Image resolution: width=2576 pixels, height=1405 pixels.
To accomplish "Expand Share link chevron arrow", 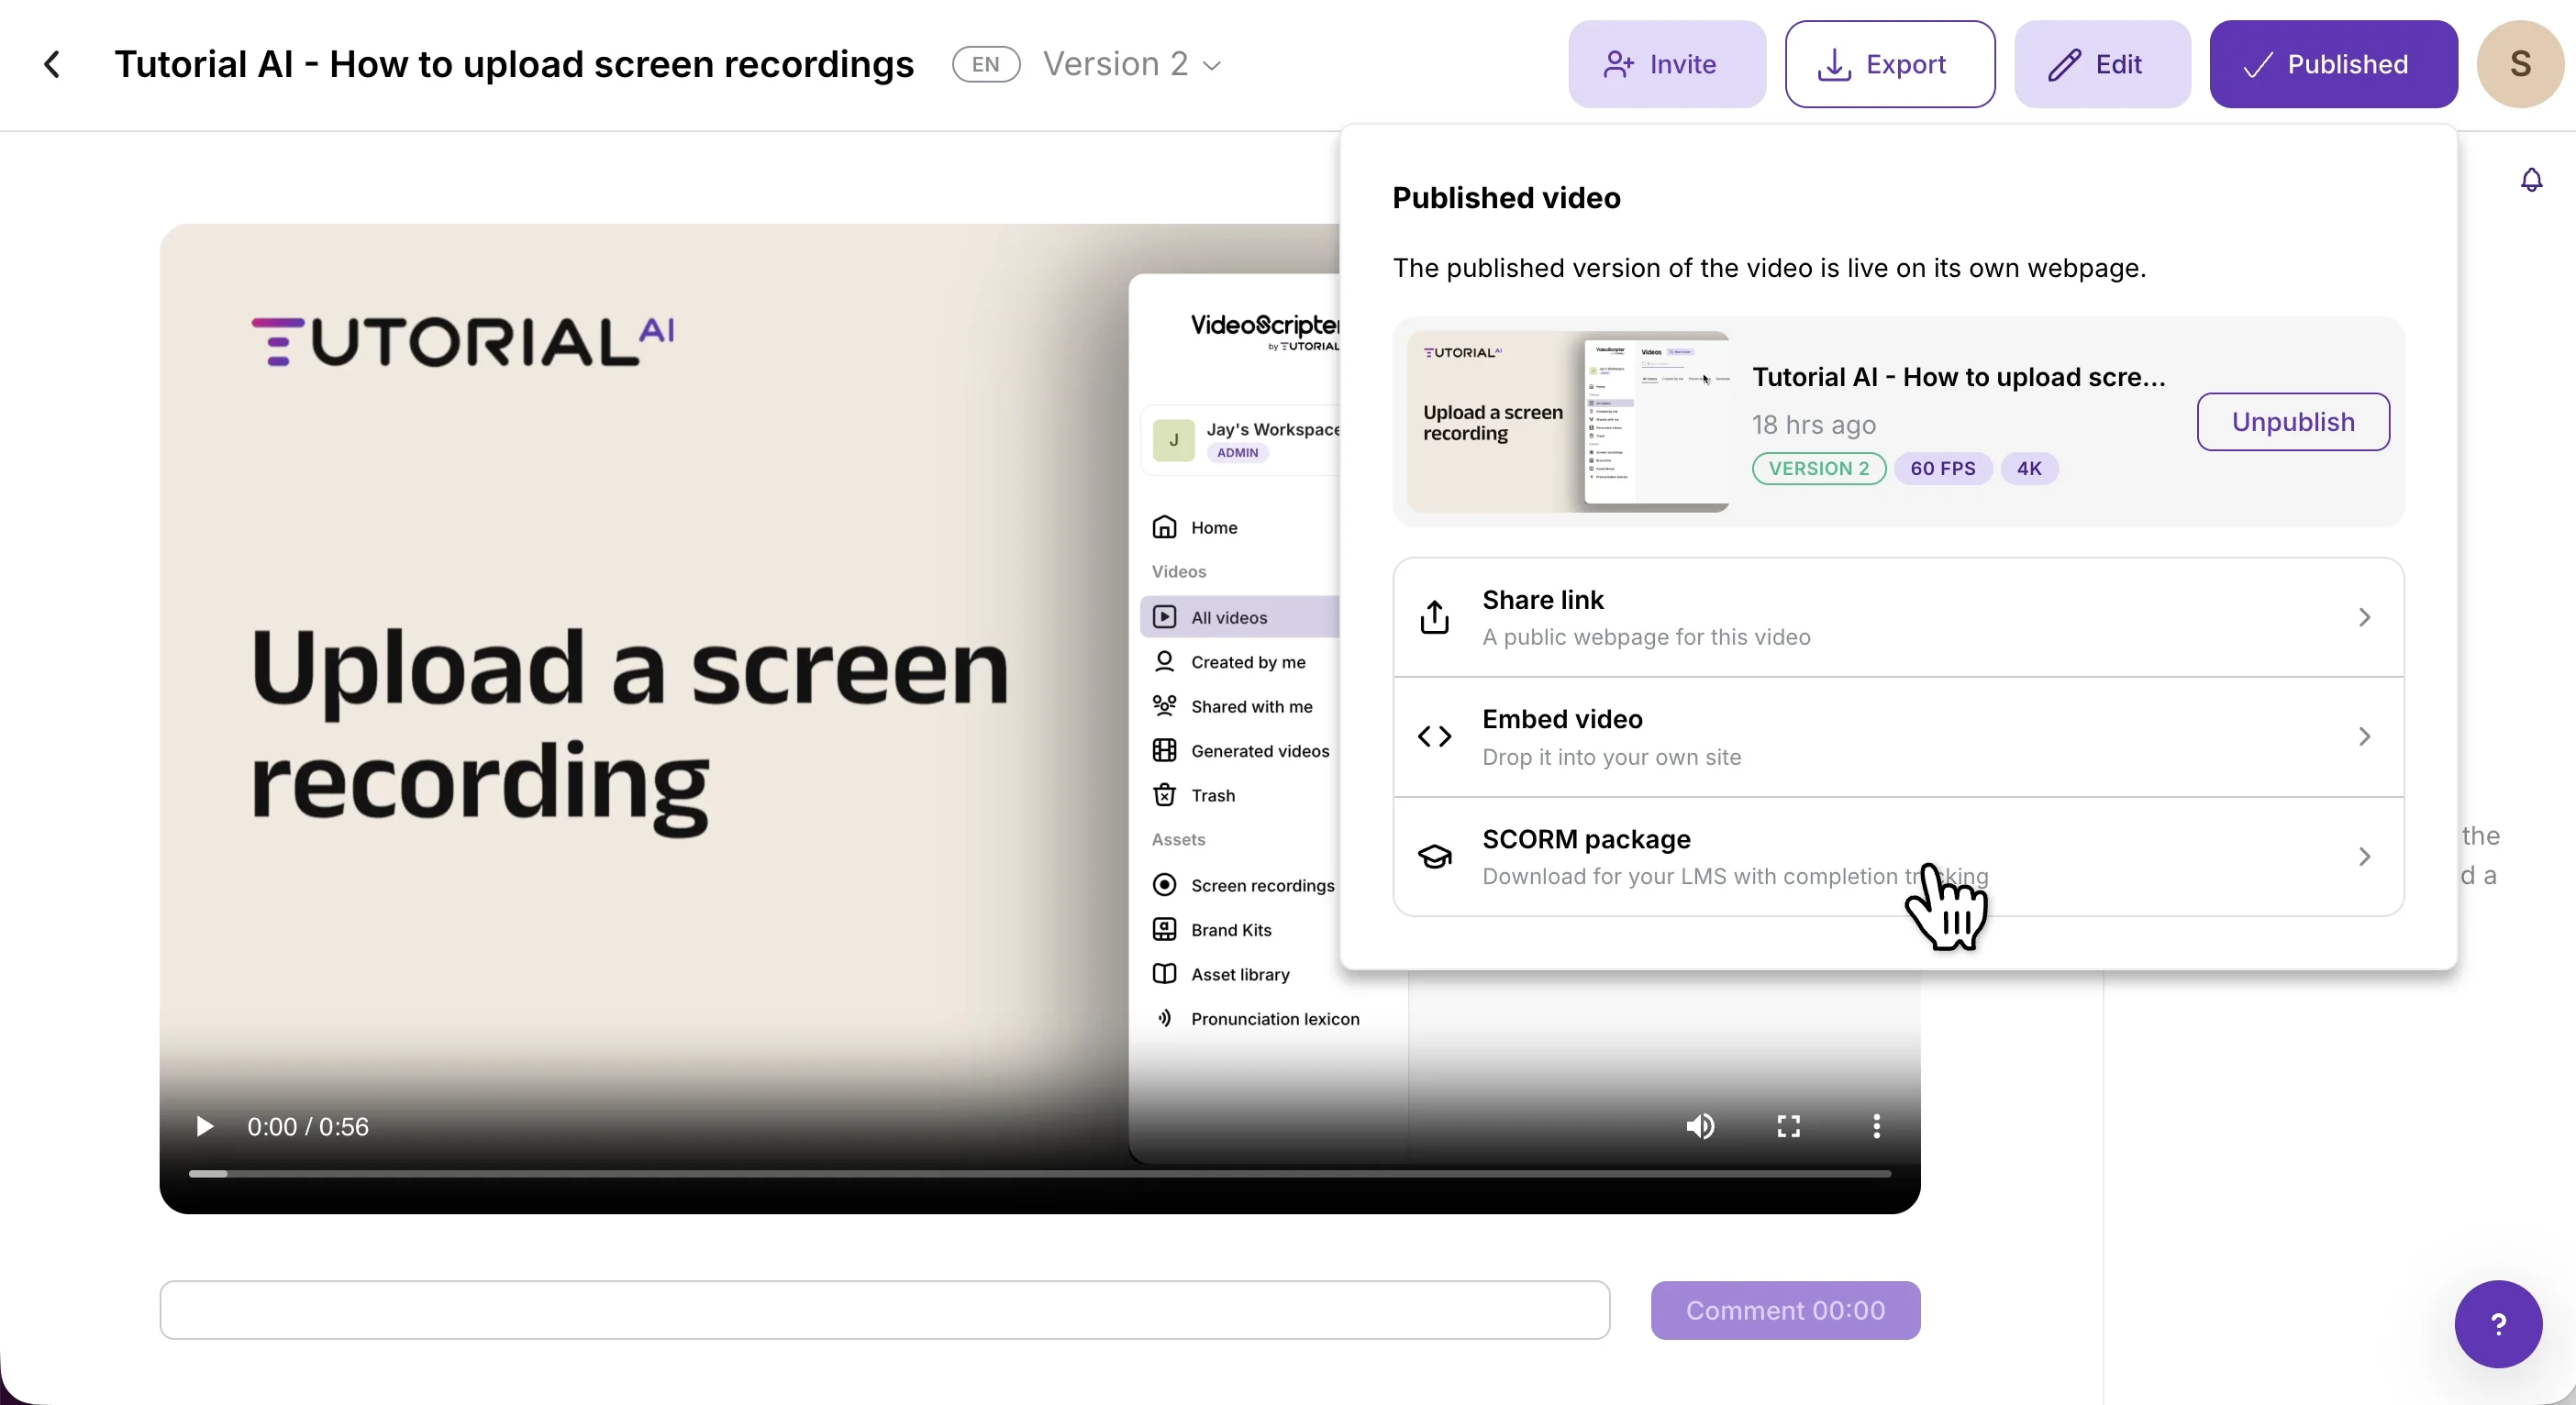I will tap(2363, 617).
